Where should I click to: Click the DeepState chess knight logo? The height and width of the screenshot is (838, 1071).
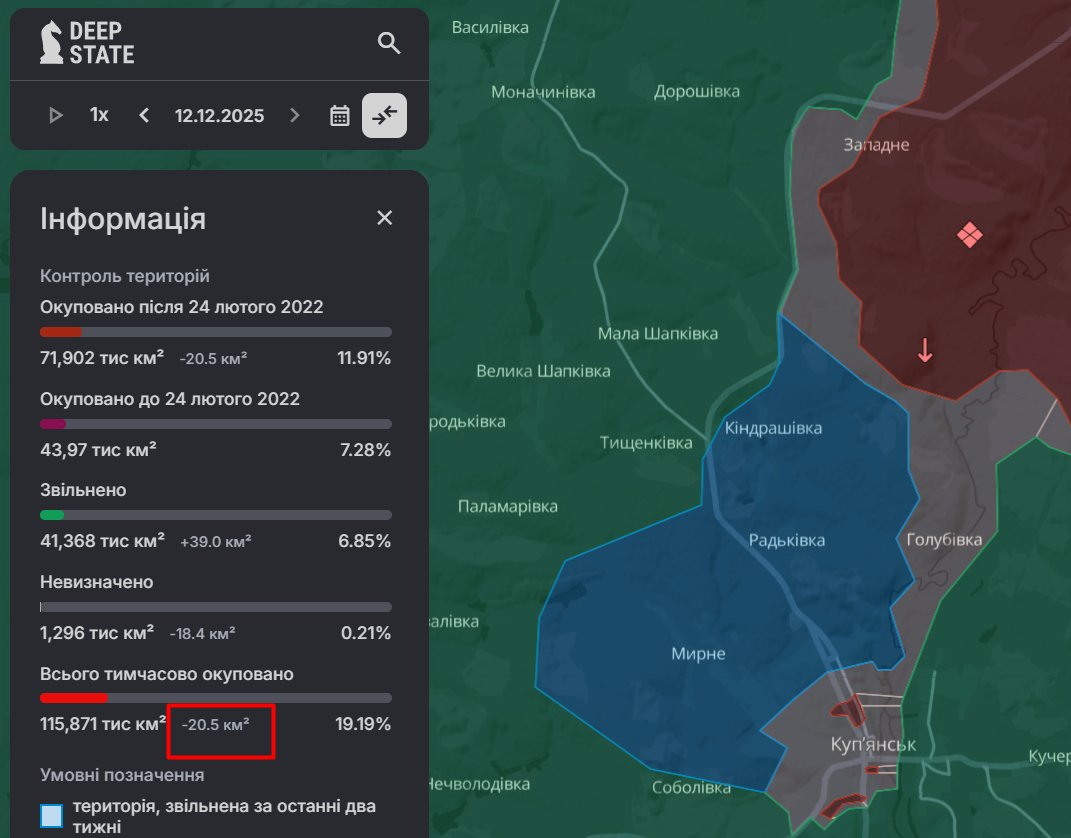[x=51, y=42]
